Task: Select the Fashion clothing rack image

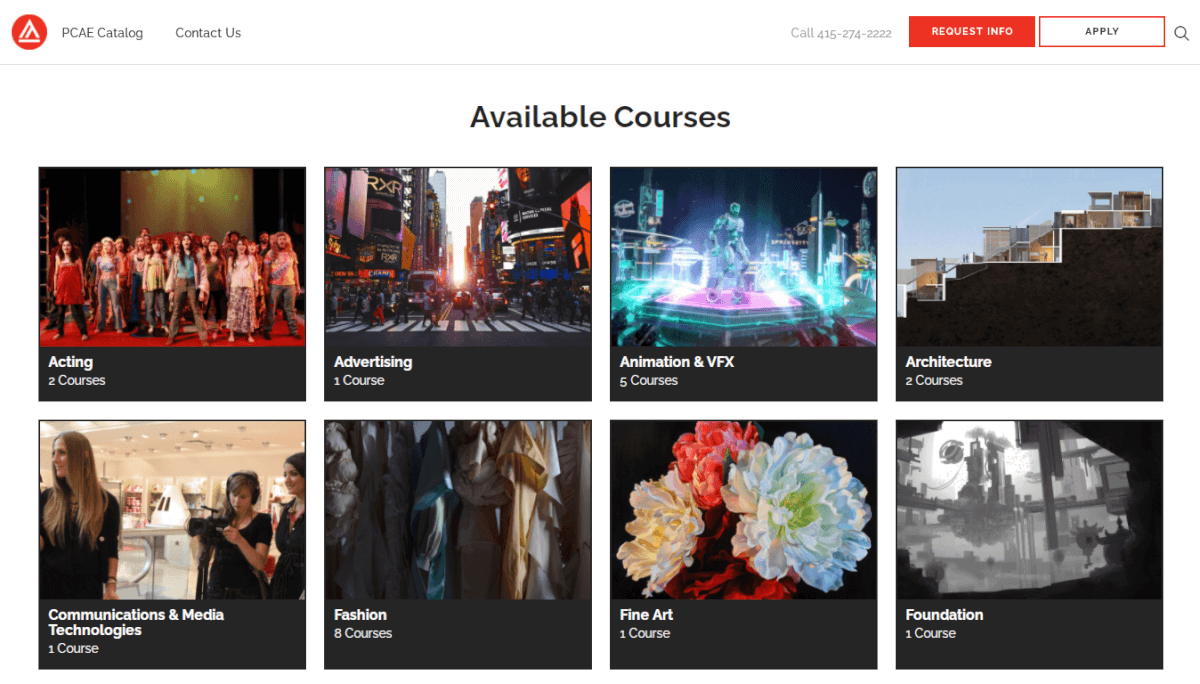Action: click(457, 510)
